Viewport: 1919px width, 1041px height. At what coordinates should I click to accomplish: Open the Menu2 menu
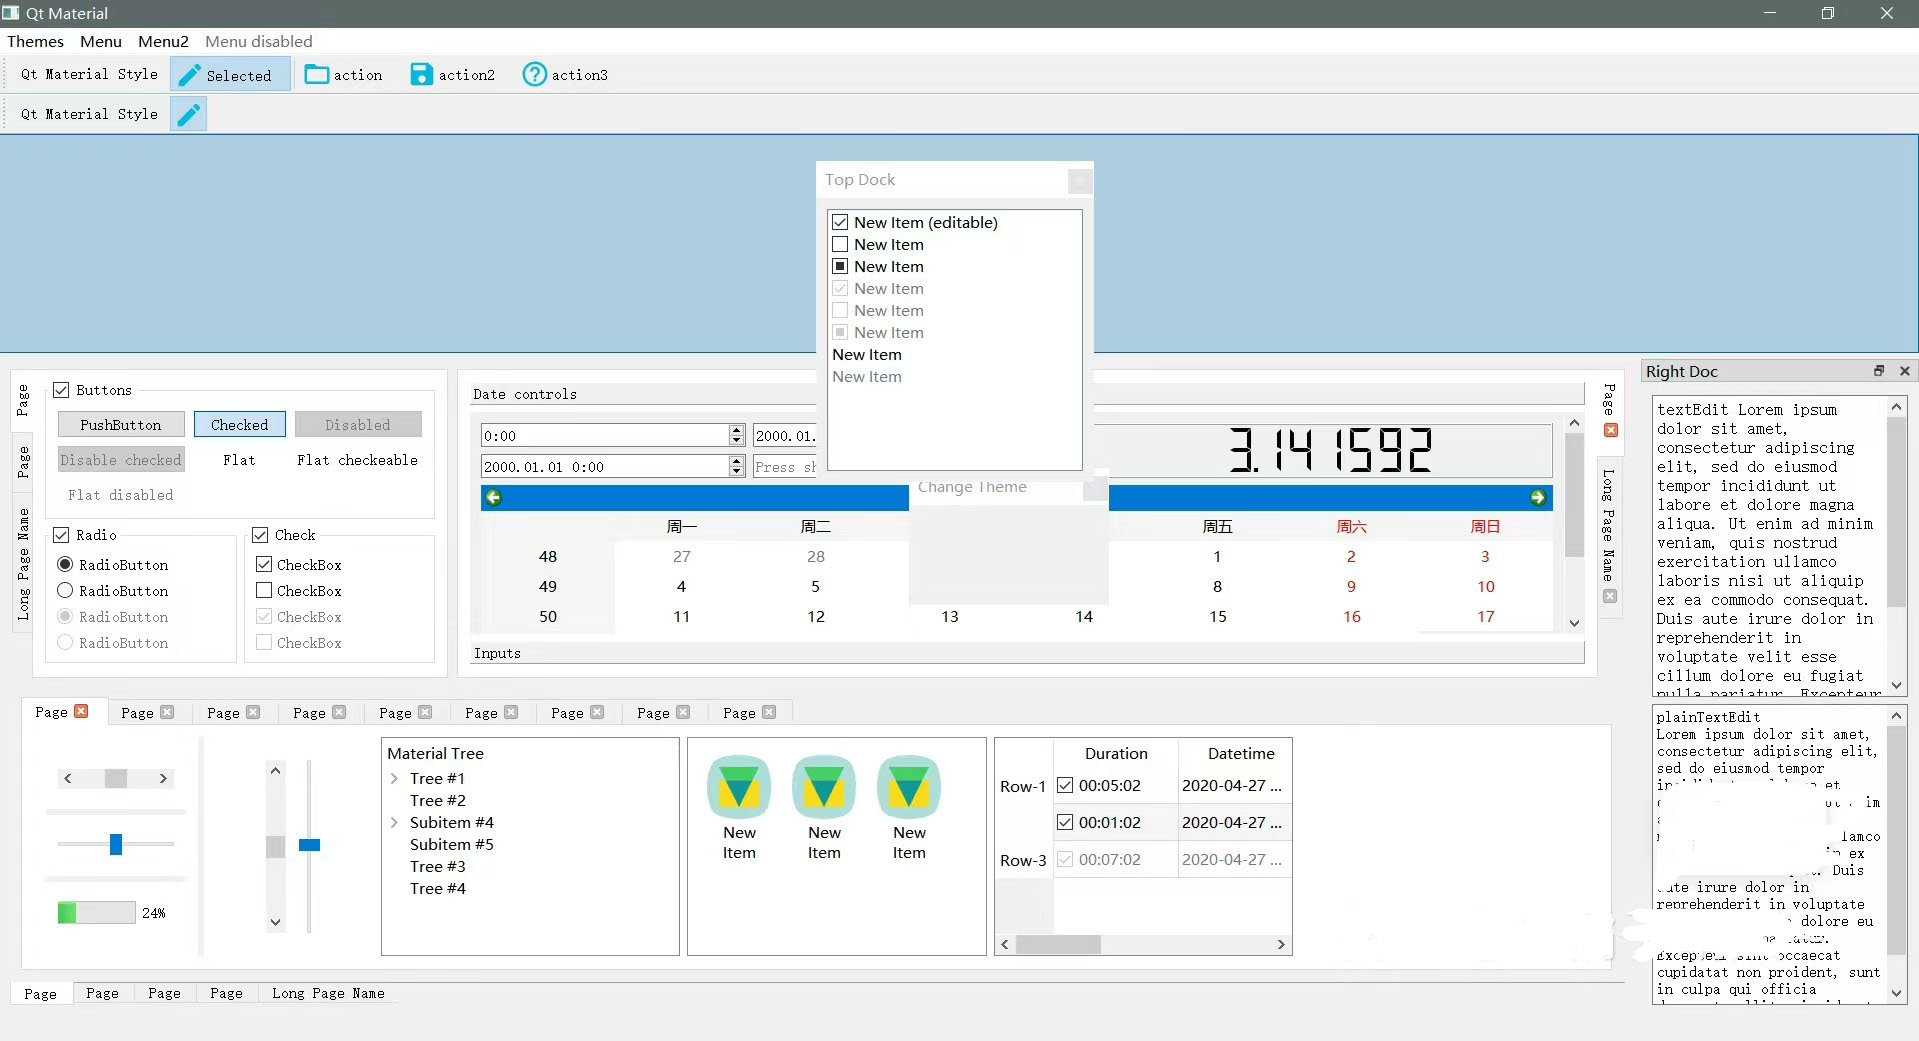(163, 41)
